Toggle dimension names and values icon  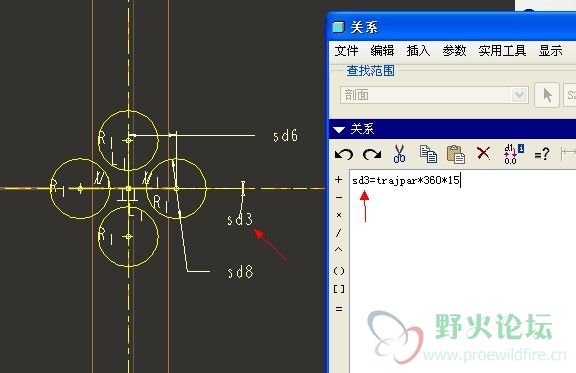[x=514, y=154]
